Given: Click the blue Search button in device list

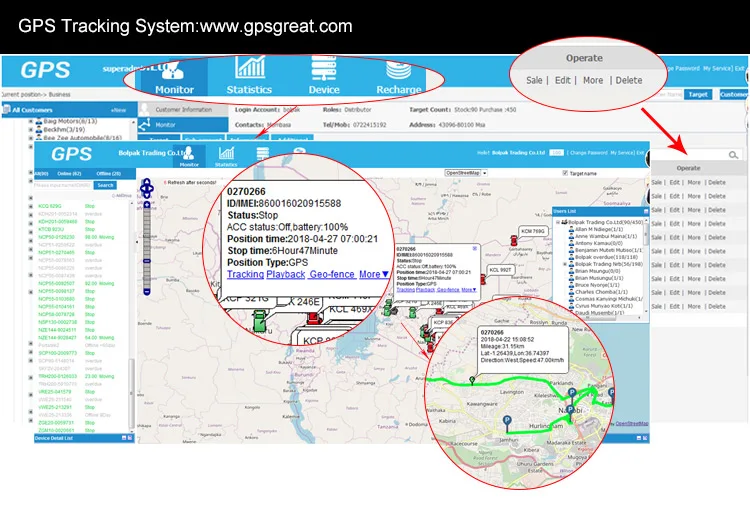Looking at the screenshot, I should (x=105, y=185).
